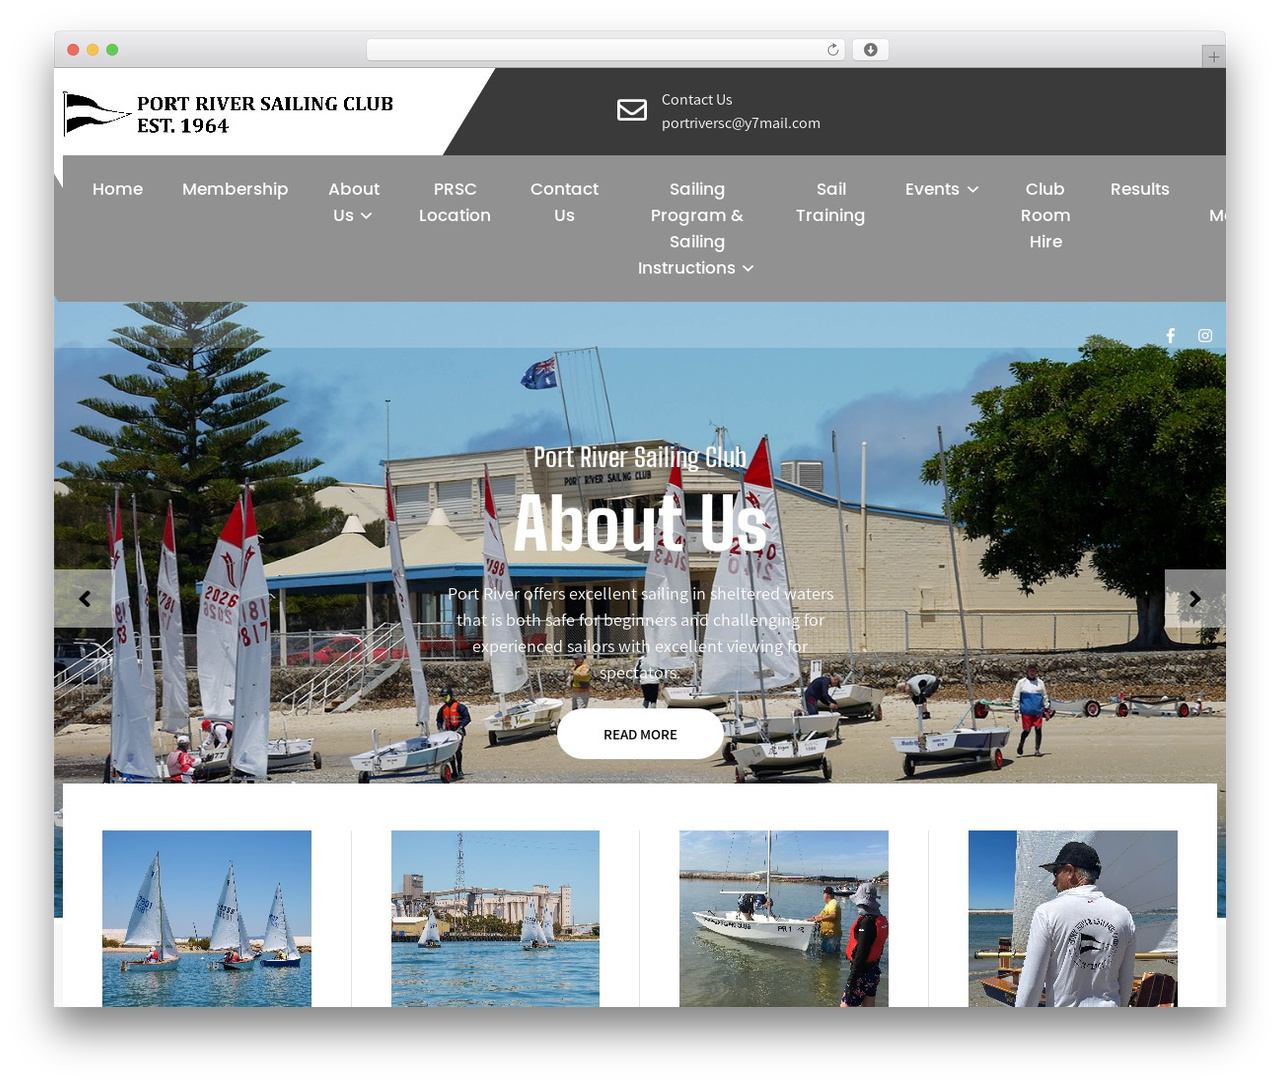
Task: Open Club Room Hire page
Action: point(1045,215)
